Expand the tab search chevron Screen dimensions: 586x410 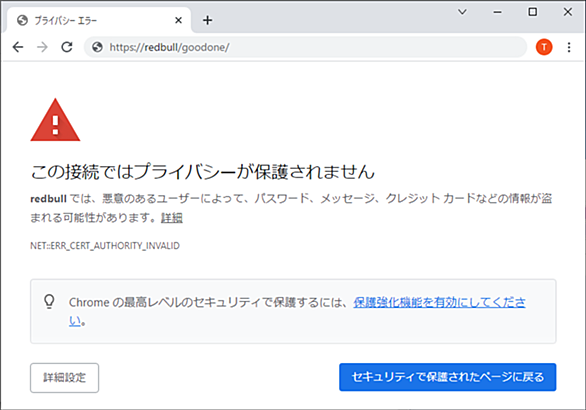coord(462,12)
